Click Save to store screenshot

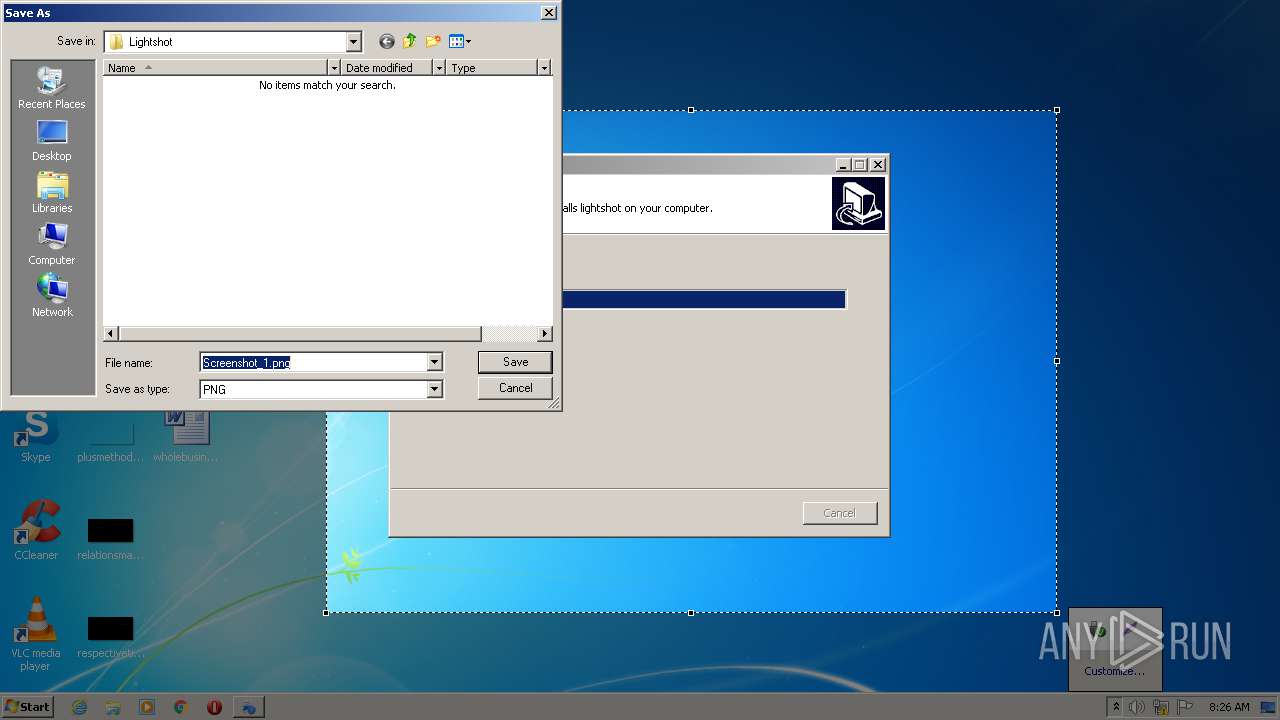[515, 362]
